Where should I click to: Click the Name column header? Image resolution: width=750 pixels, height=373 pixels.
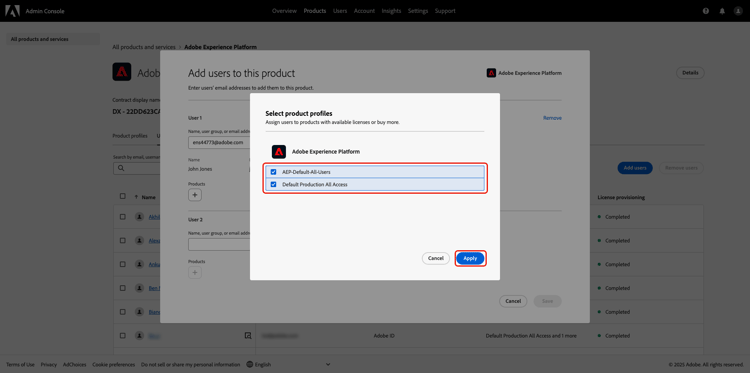pos(148,197)
